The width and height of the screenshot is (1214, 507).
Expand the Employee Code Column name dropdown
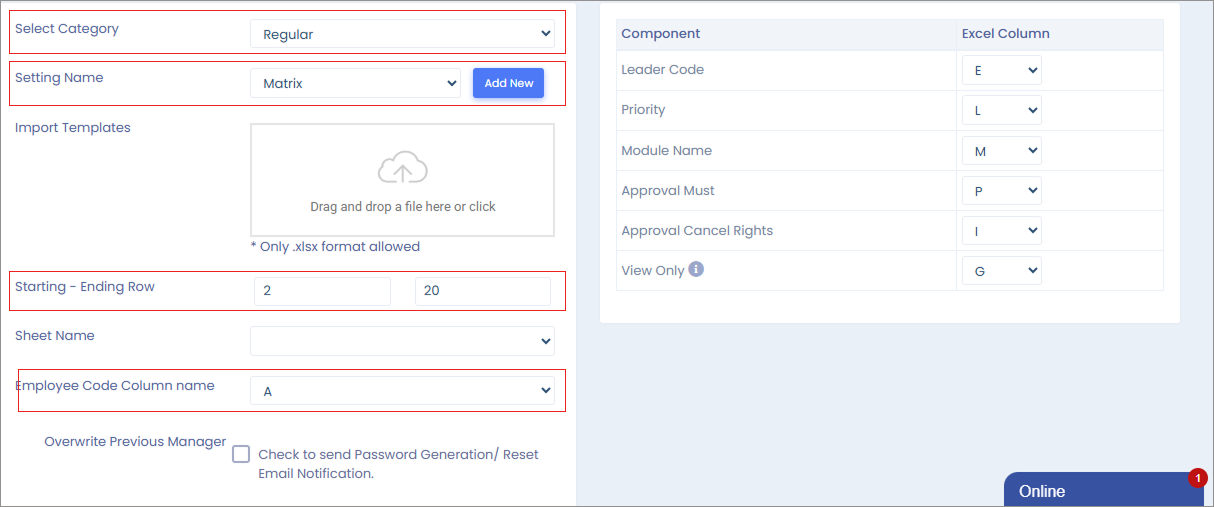[x=402, y=391]
